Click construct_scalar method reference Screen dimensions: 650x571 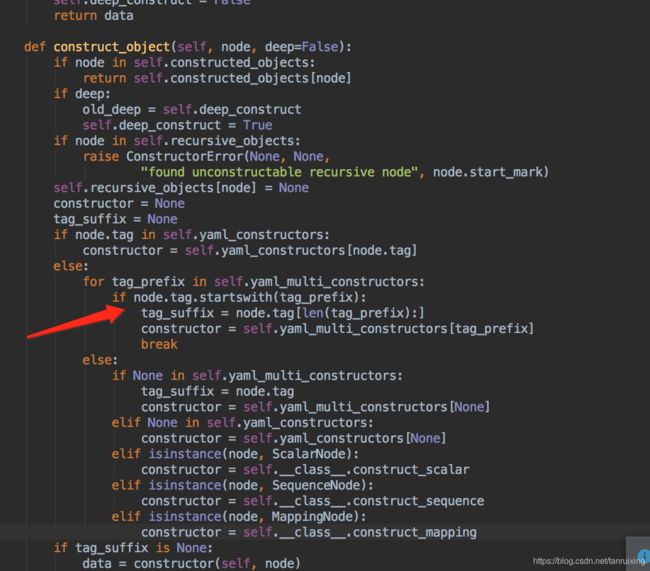point(411,469)
